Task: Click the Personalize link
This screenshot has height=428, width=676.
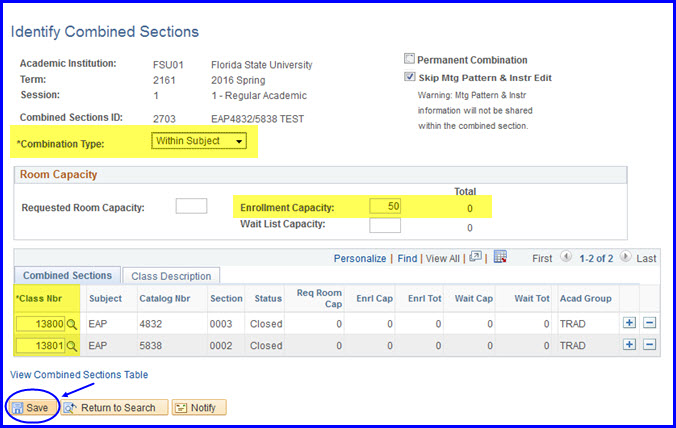Action: pos(360,259)
